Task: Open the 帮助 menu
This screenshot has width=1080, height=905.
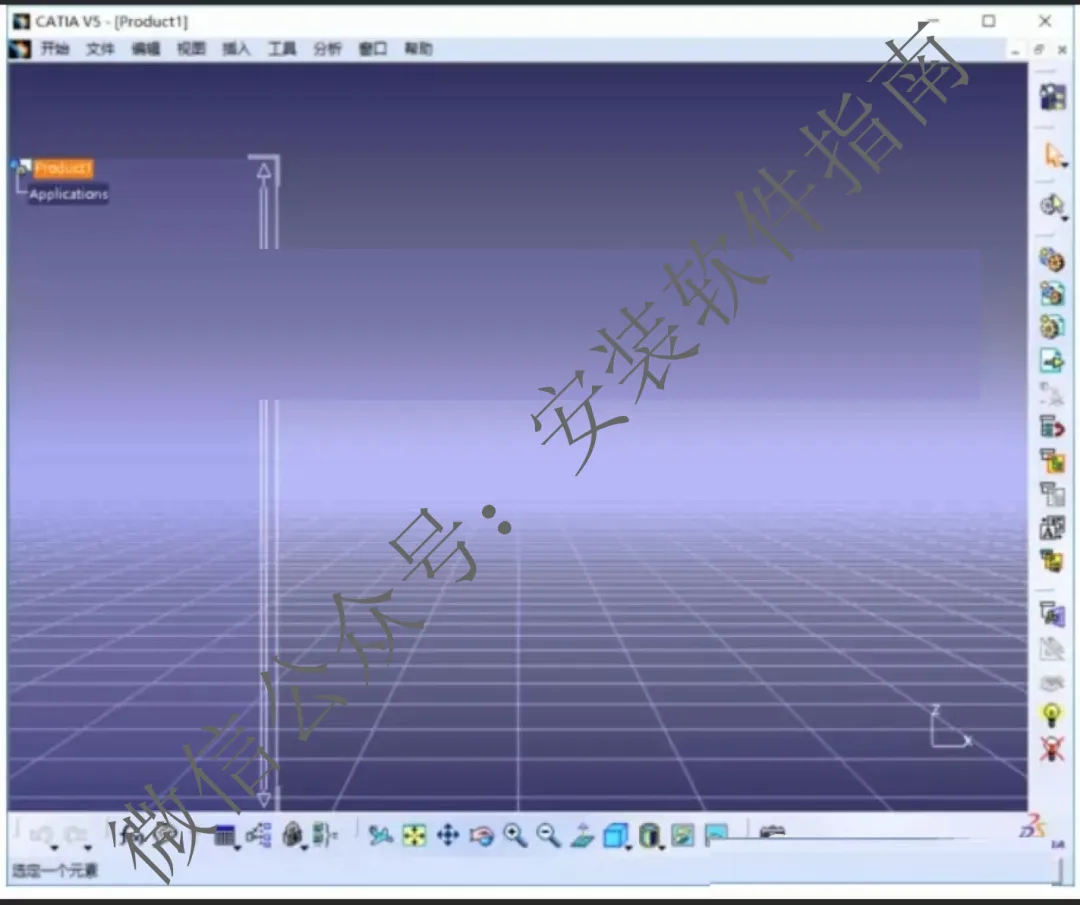Action: (x=418, y=48)
